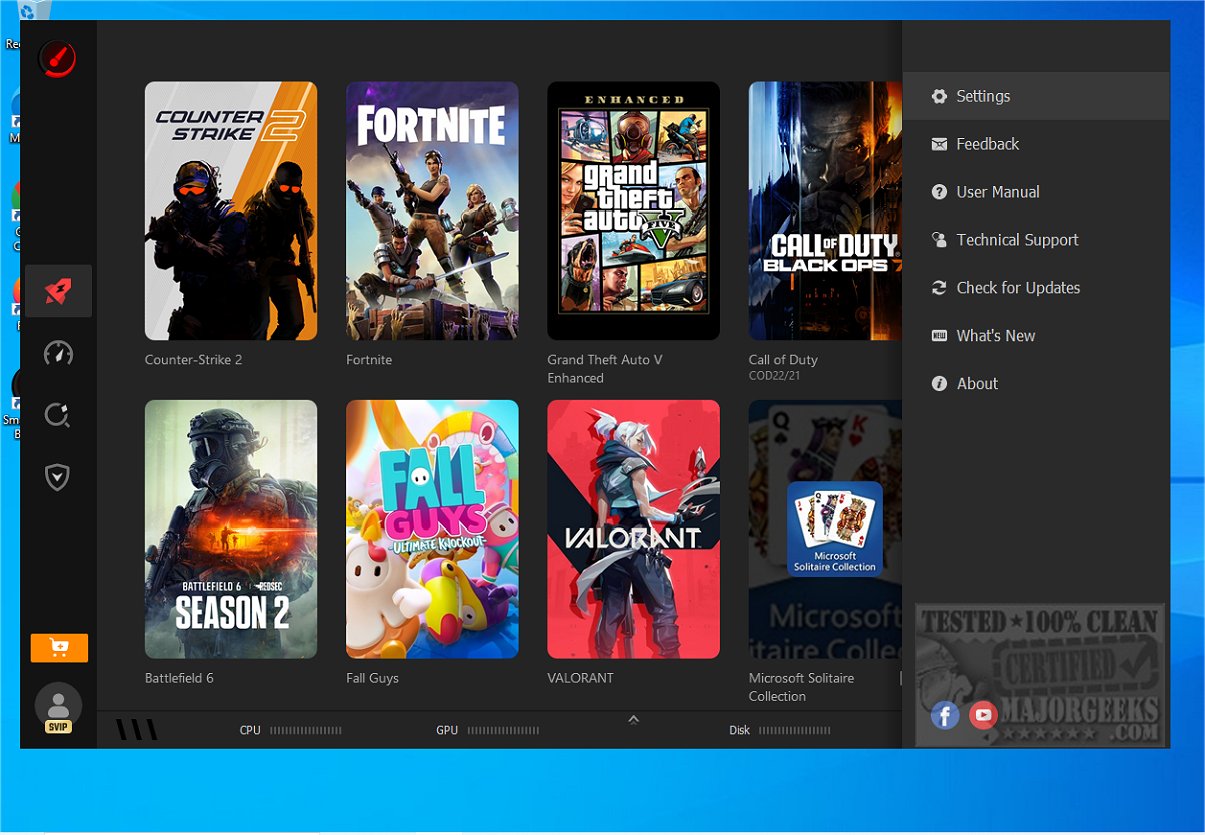The height and width of the screenshot is (835, 1205).
Task: Open the YouTube link icon
Action: pos(983,715)
